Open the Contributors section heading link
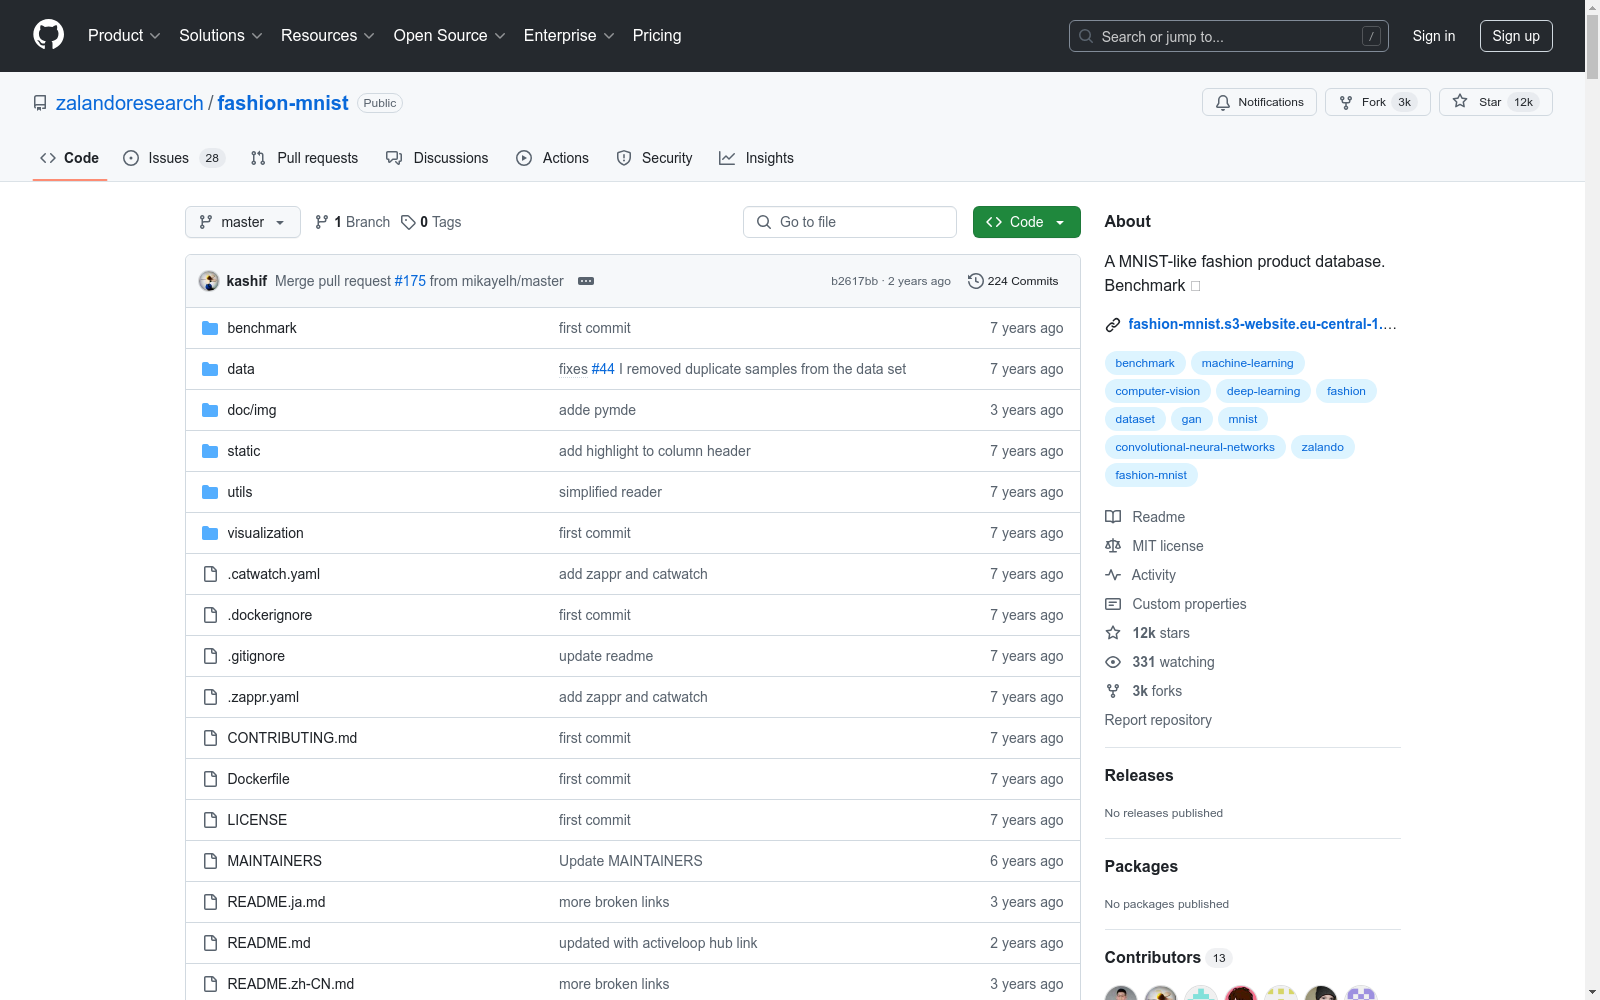The height and width of the screenshot is (1000, 1600). tap(1168, 957)
